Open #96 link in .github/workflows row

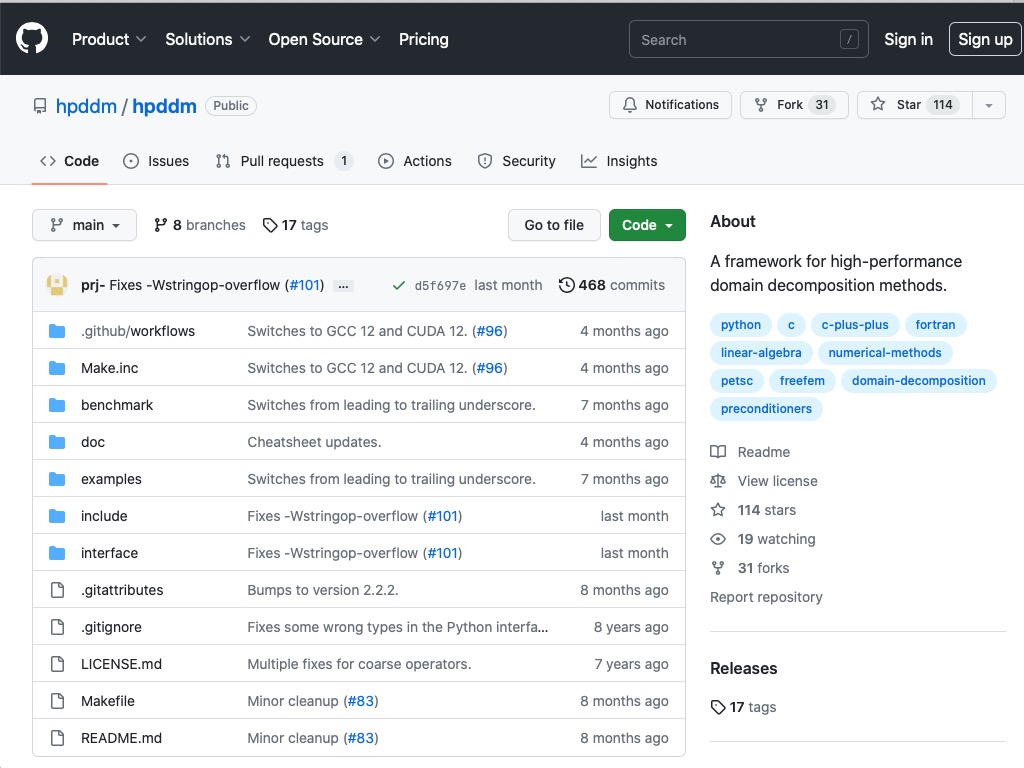click(x=490, y=331)
